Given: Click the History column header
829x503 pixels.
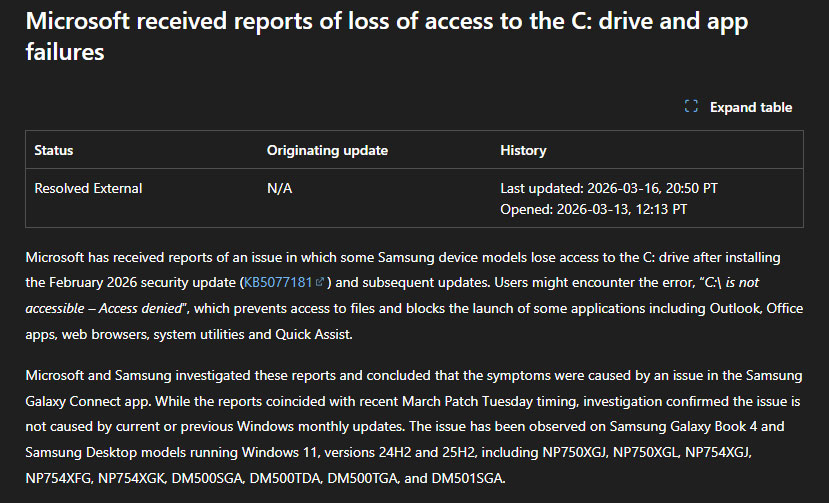Looking at the screenshot, I should (523, 150).
